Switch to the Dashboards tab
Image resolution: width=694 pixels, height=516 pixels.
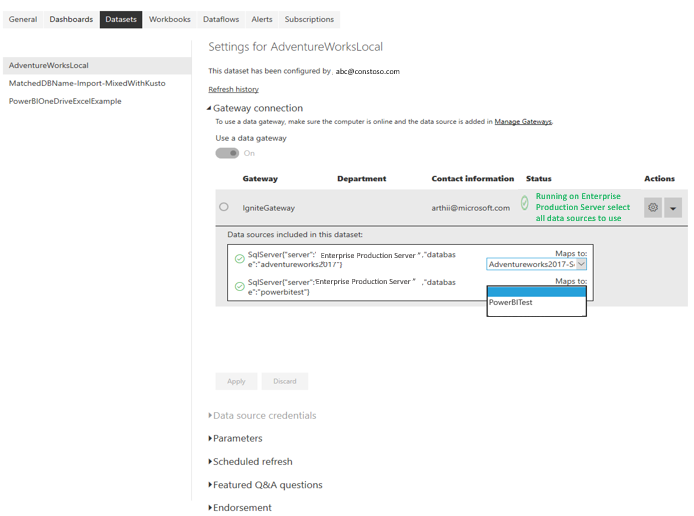71,19
